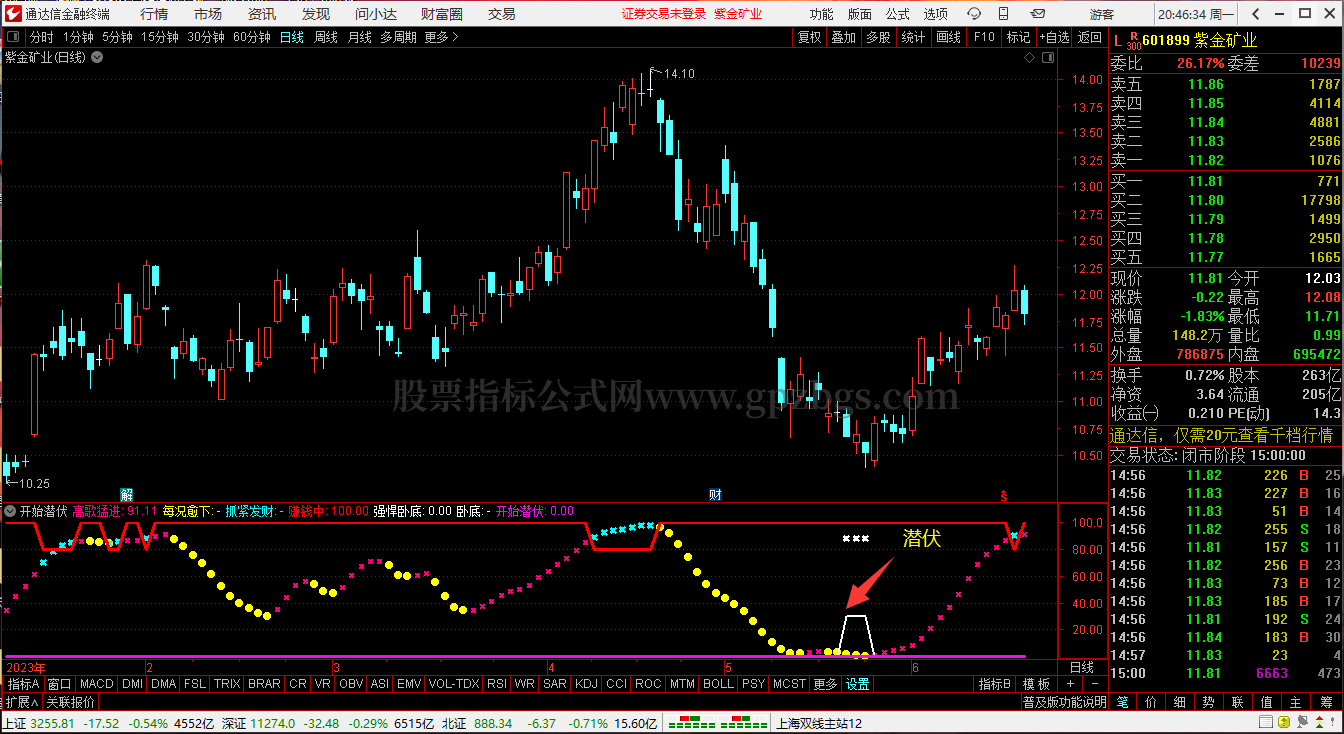Viewport: 1344px width, 734px height.
Task: Switch to 60分钟 period
Action: pos(251,37)
